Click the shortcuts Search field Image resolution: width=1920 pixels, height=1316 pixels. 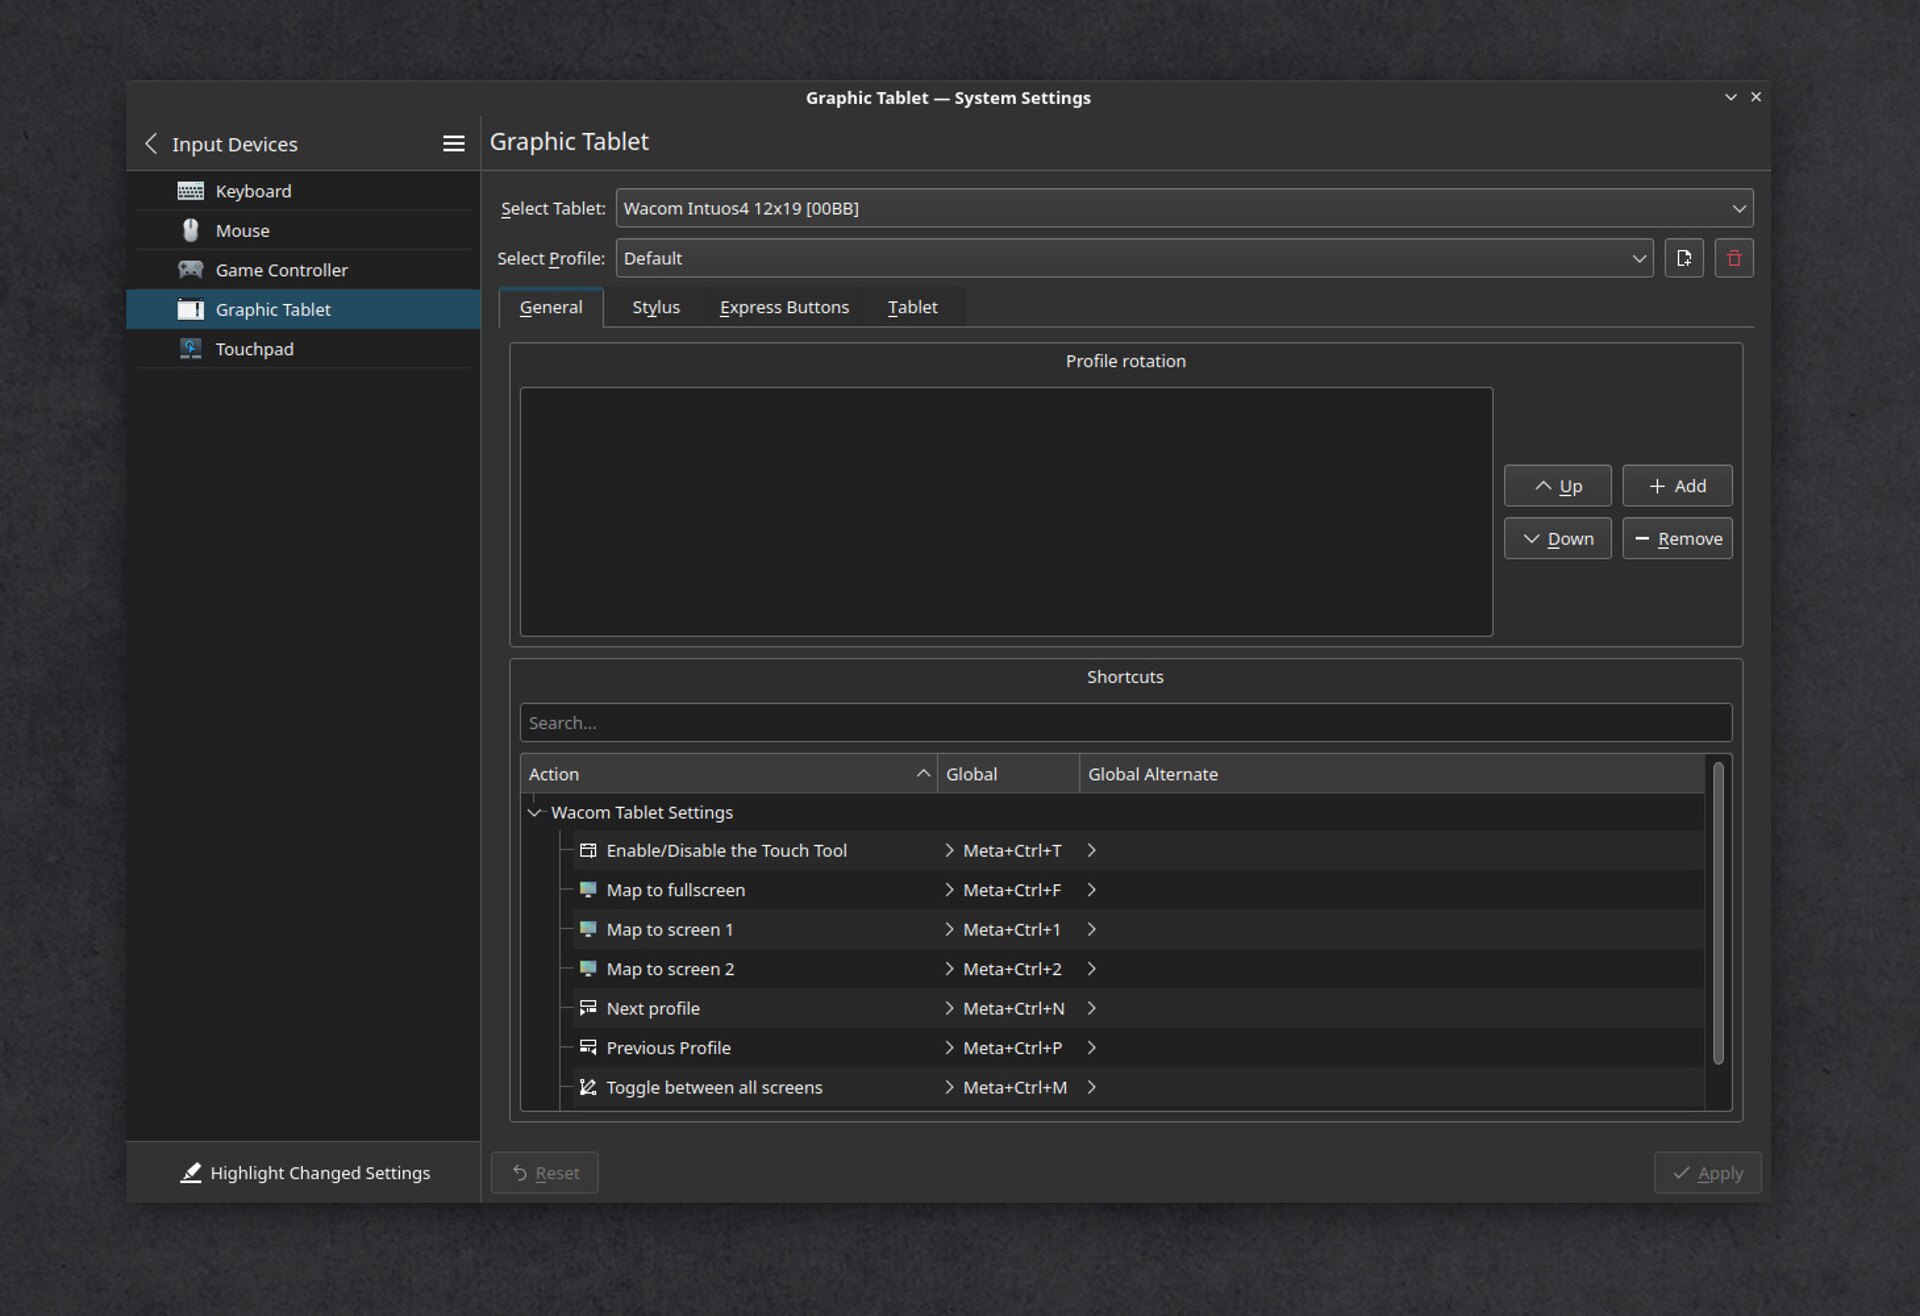1125,723
